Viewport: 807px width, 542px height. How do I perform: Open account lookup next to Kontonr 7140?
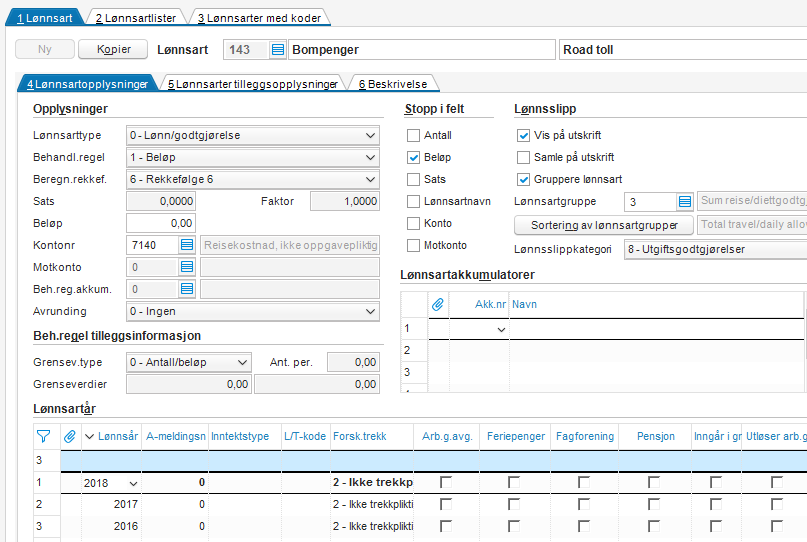[x=187, y=245]
